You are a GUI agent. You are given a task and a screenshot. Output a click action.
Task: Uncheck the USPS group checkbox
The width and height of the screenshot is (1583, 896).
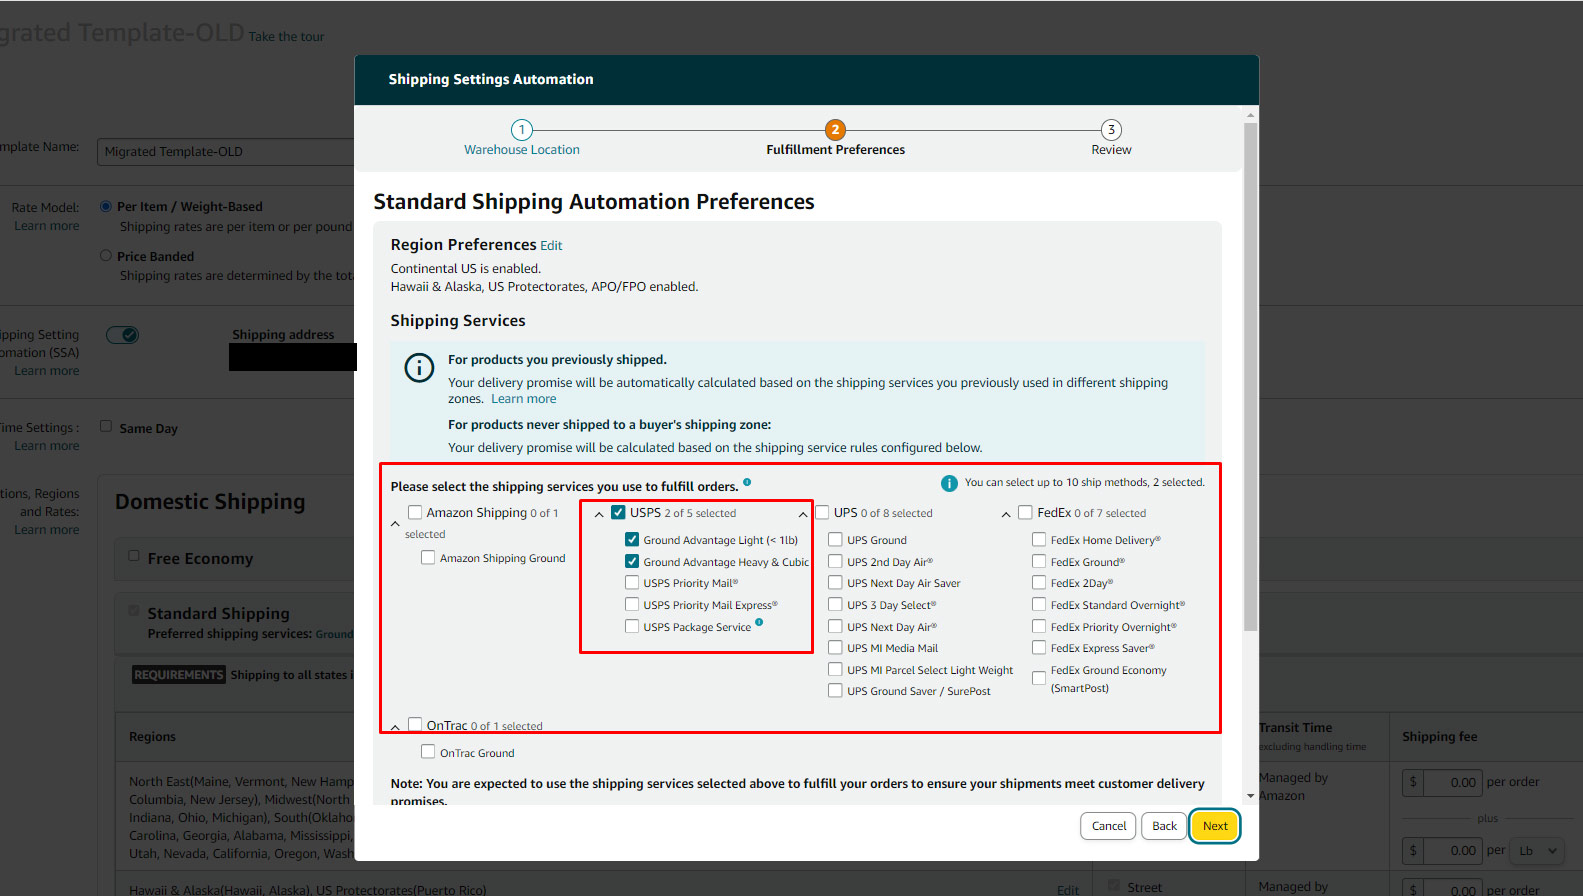pyautogui.click(x=618, y=512)
